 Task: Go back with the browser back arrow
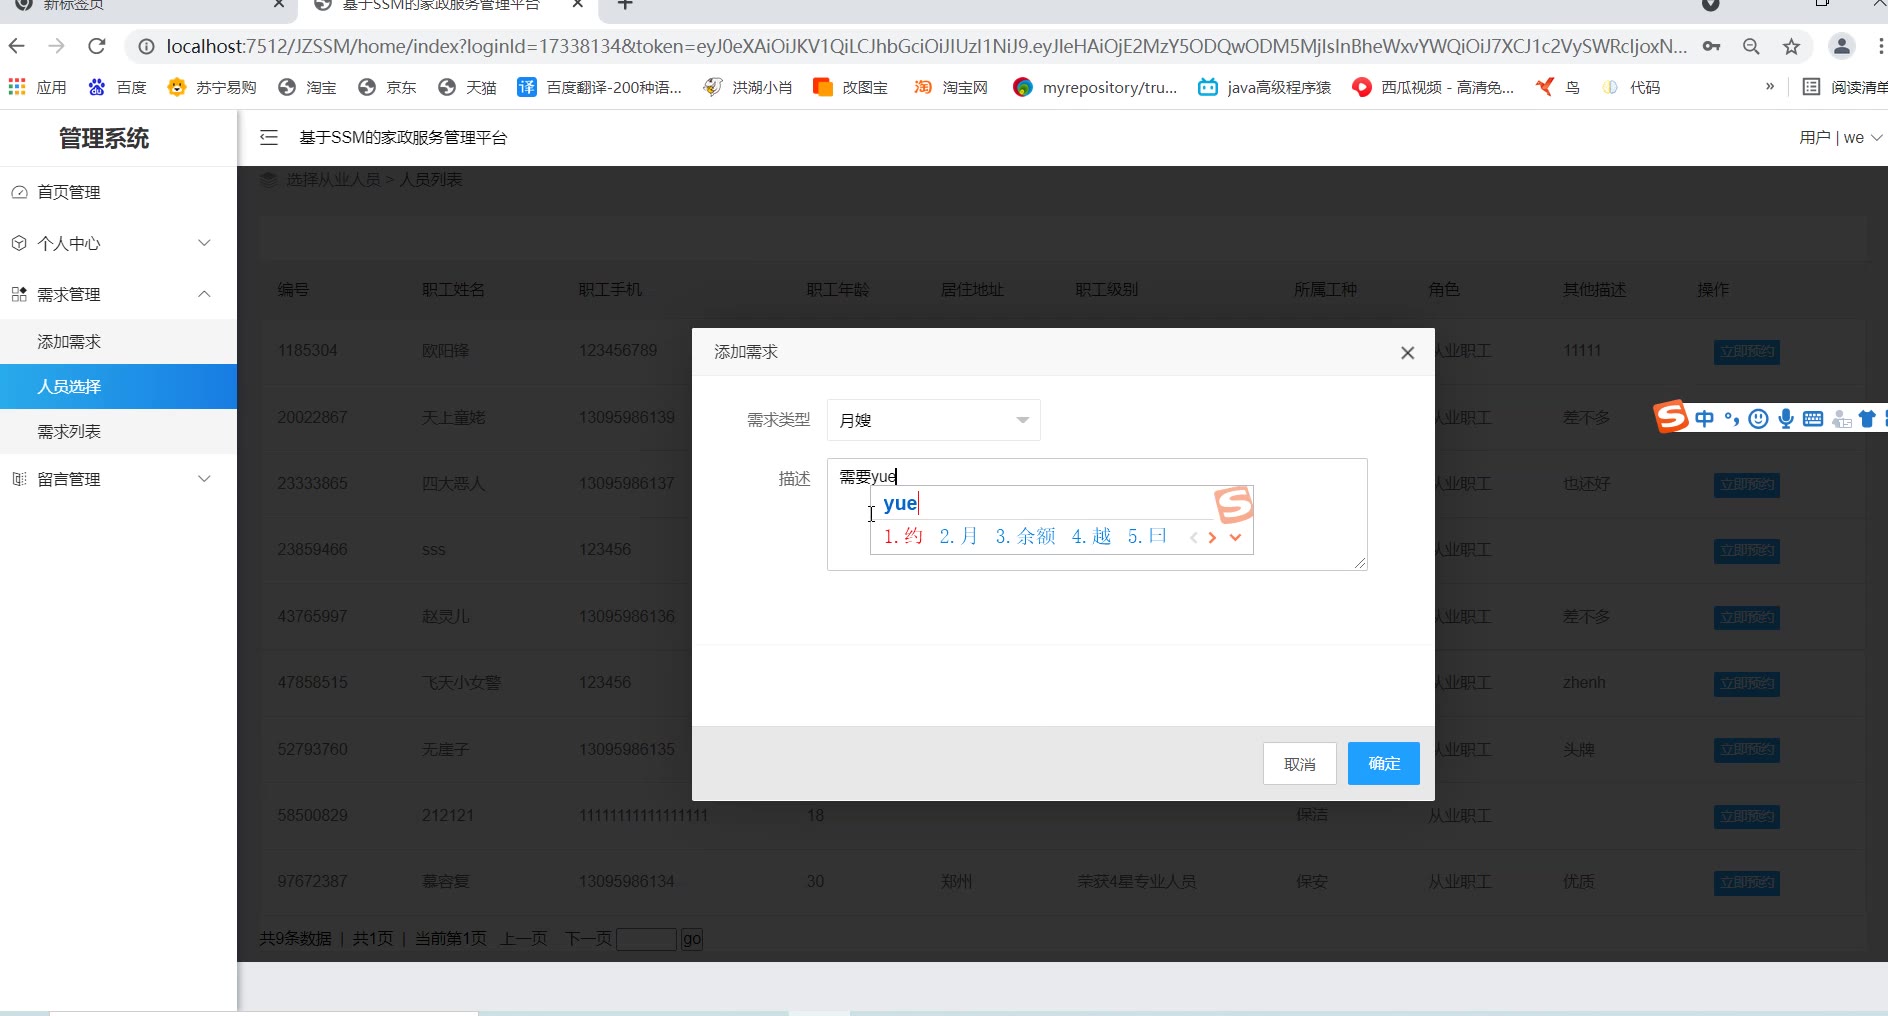click(x=17, y=46)
